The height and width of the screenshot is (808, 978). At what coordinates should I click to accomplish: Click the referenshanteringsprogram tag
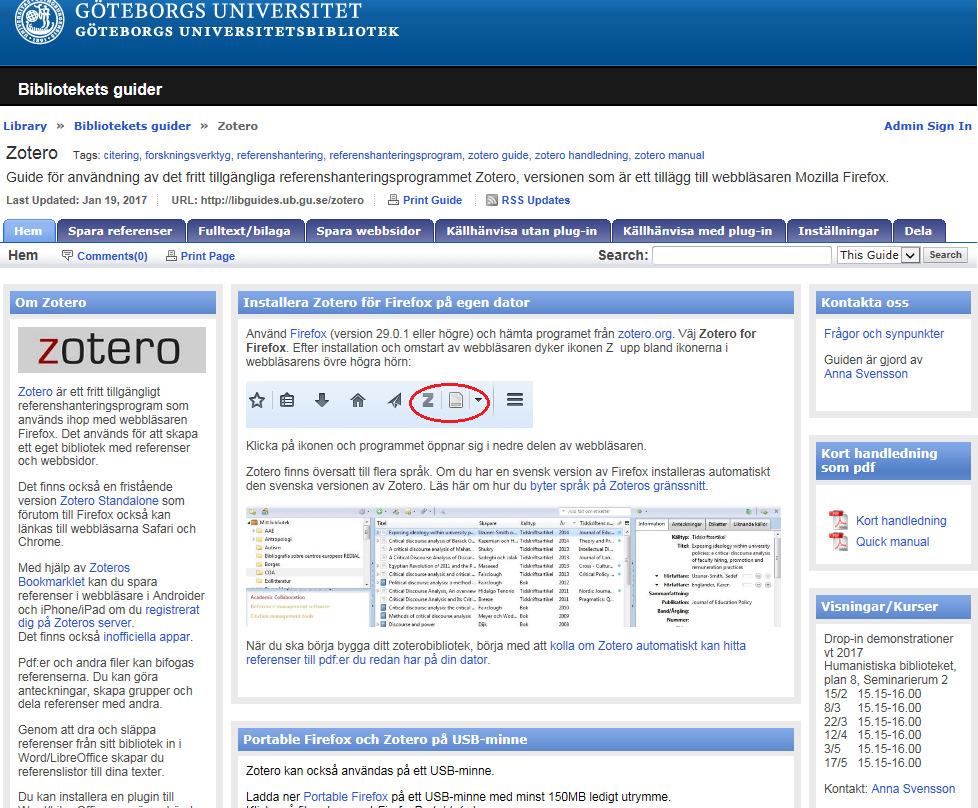395,155
